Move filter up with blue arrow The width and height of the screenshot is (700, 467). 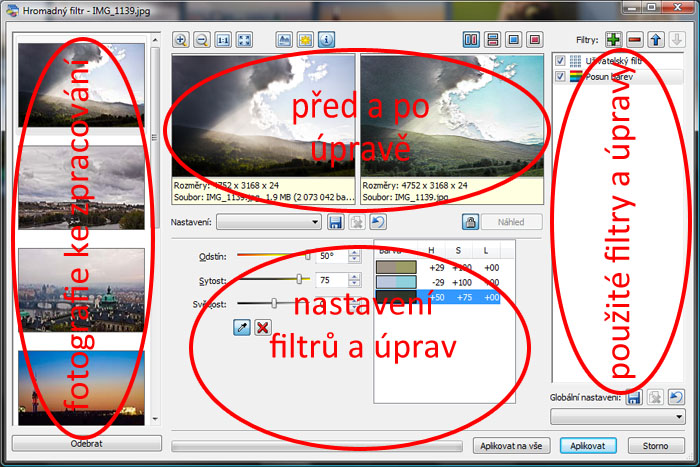tap(658, 39)
